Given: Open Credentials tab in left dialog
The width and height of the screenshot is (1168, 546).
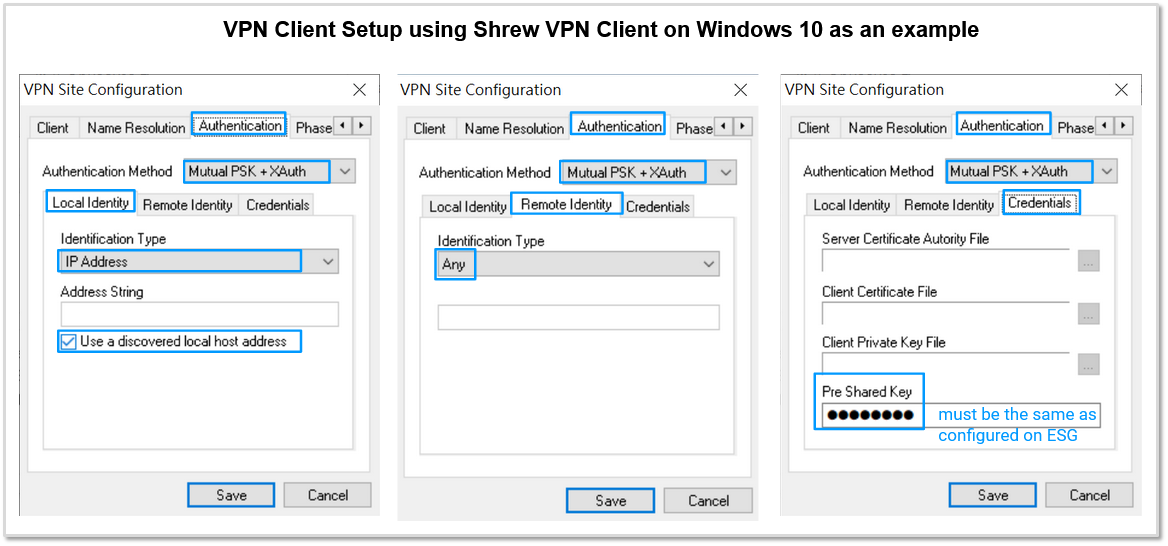Looking at the screenshot, I should pos(278,205).
